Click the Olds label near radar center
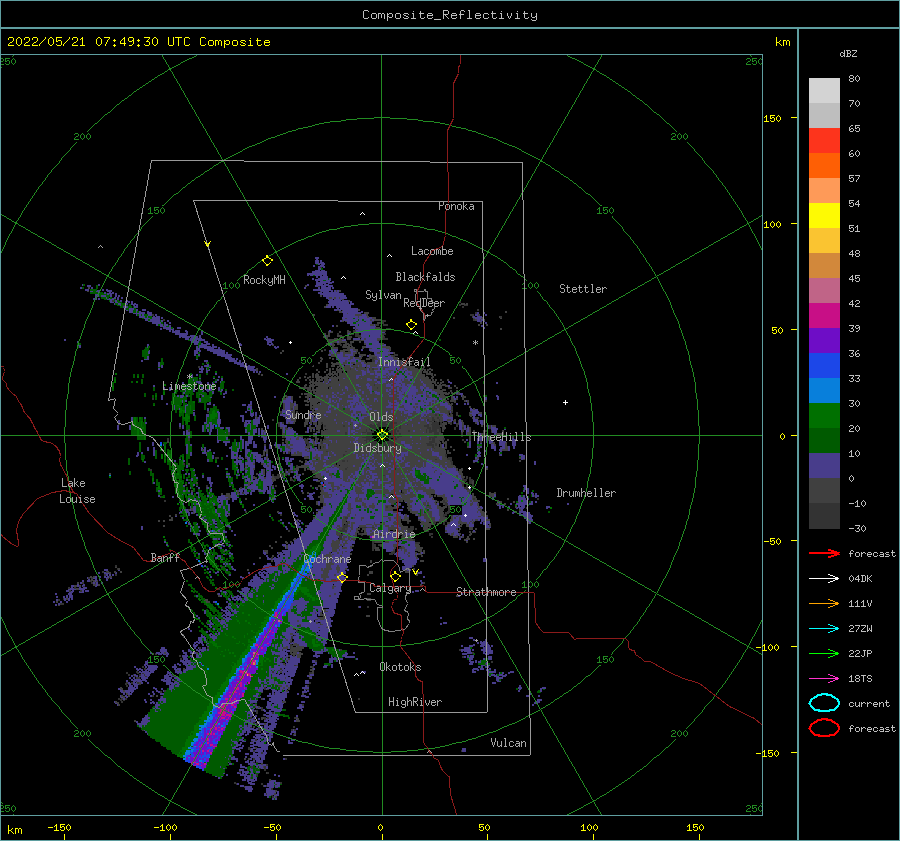 pyautogui.click(x=381, y=417)
